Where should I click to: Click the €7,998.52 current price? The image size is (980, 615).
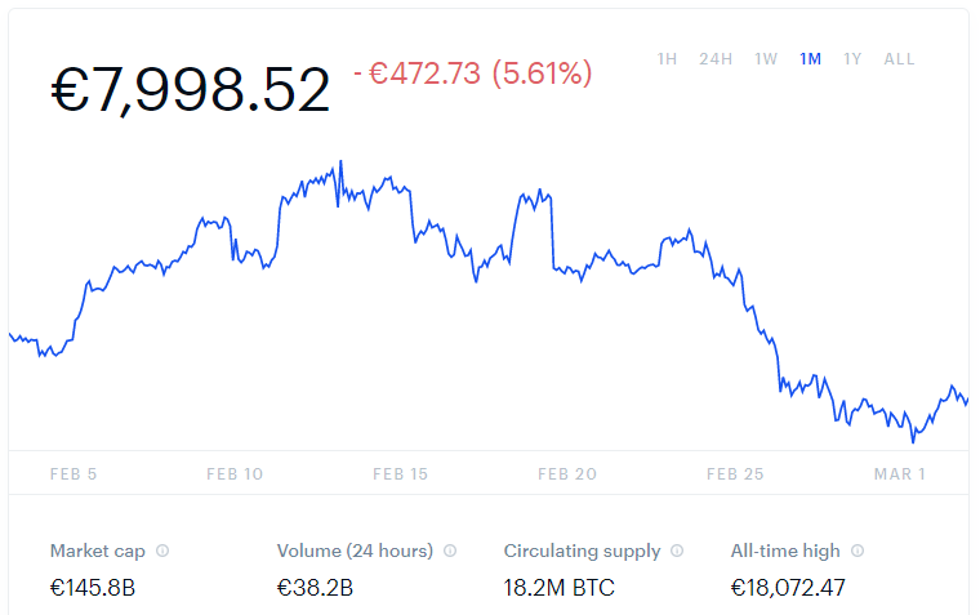pyautogui.click(x=190, y=90)
